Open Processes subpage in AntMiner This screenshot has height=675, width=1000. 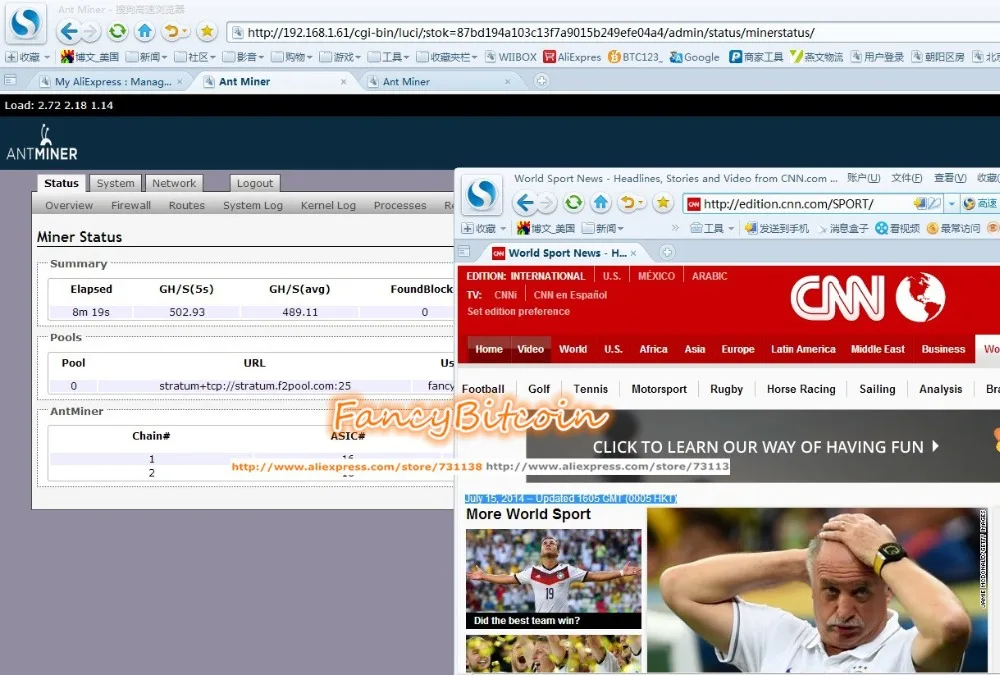point(400,205)
